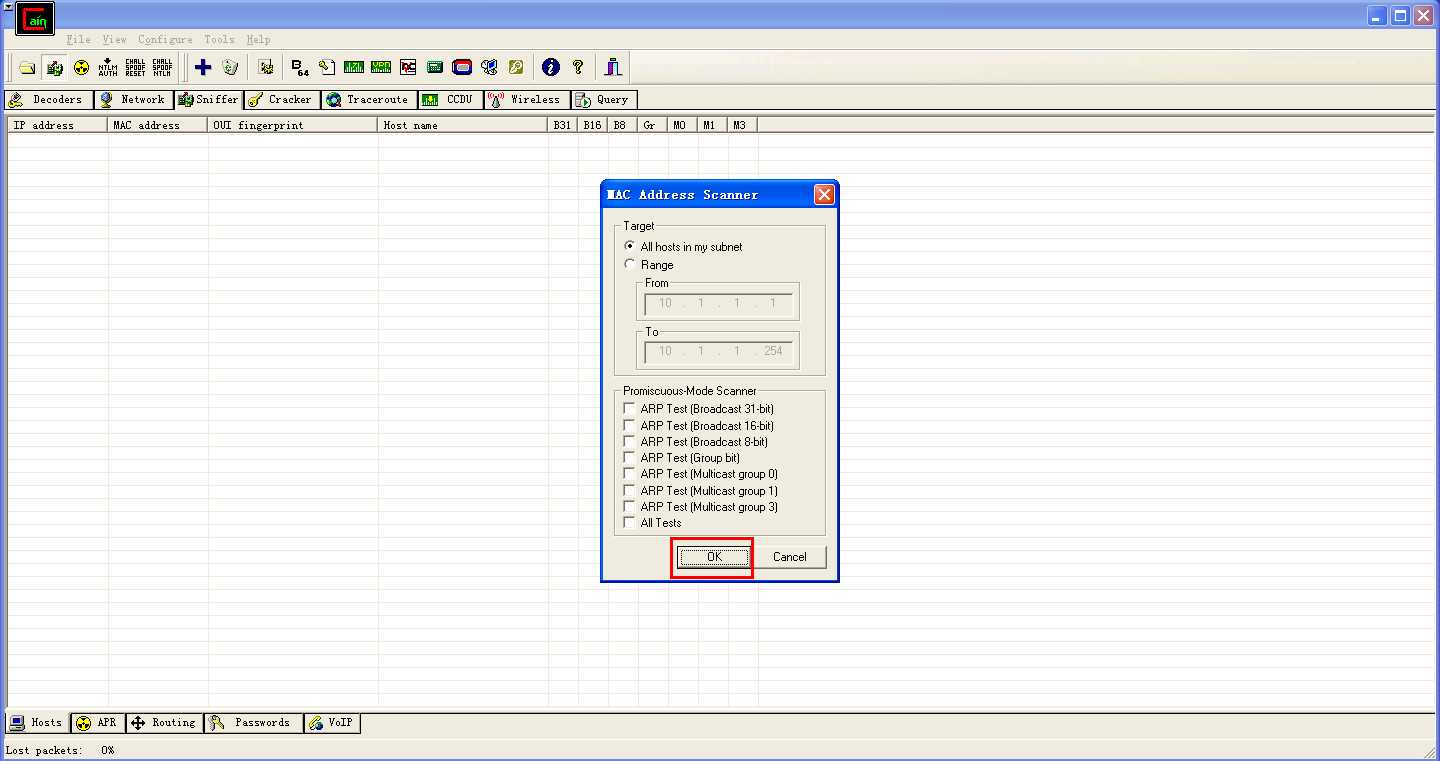Click the olive key-box toolbar icon
The image size is (1440, 761).
coord(516,67)
